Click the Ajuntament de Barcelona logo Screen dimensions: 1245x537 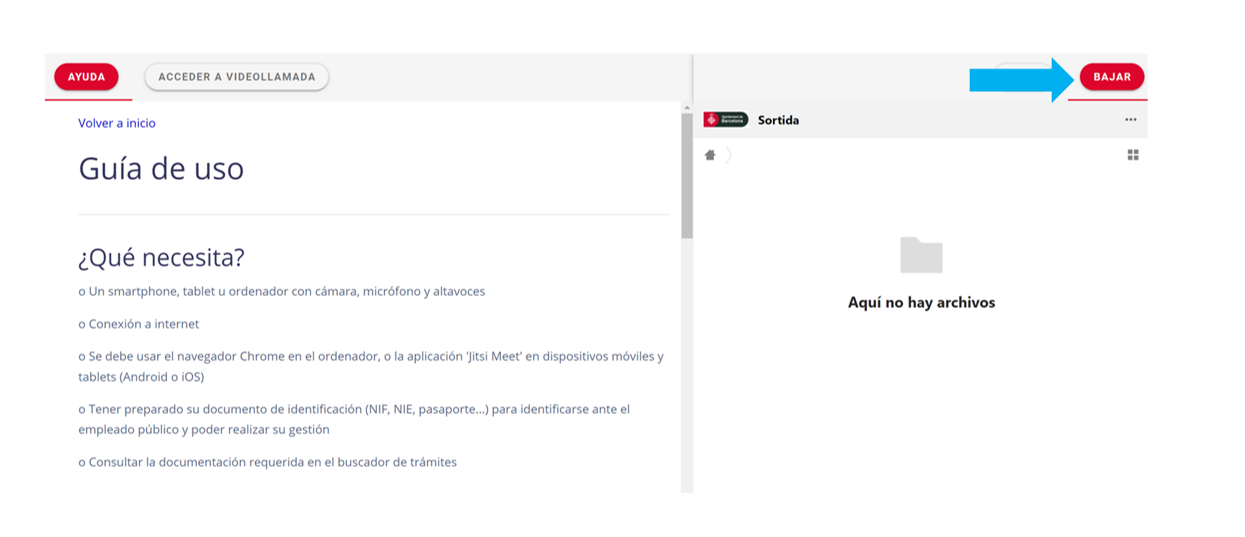click(x=725, y=120)
